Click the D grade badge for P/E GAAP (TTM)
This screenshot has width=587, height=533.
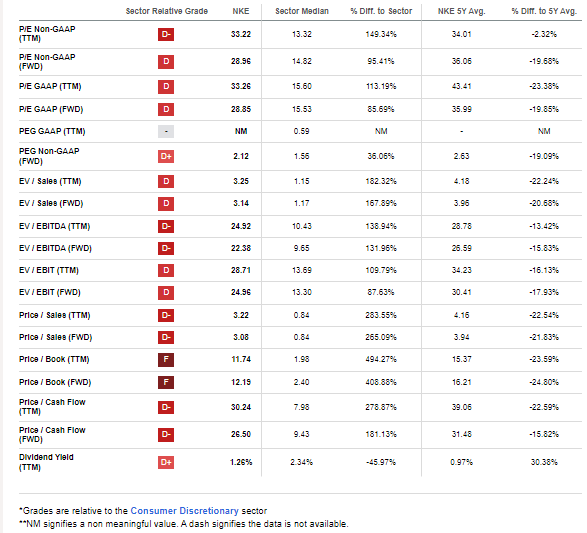(166, 86)
